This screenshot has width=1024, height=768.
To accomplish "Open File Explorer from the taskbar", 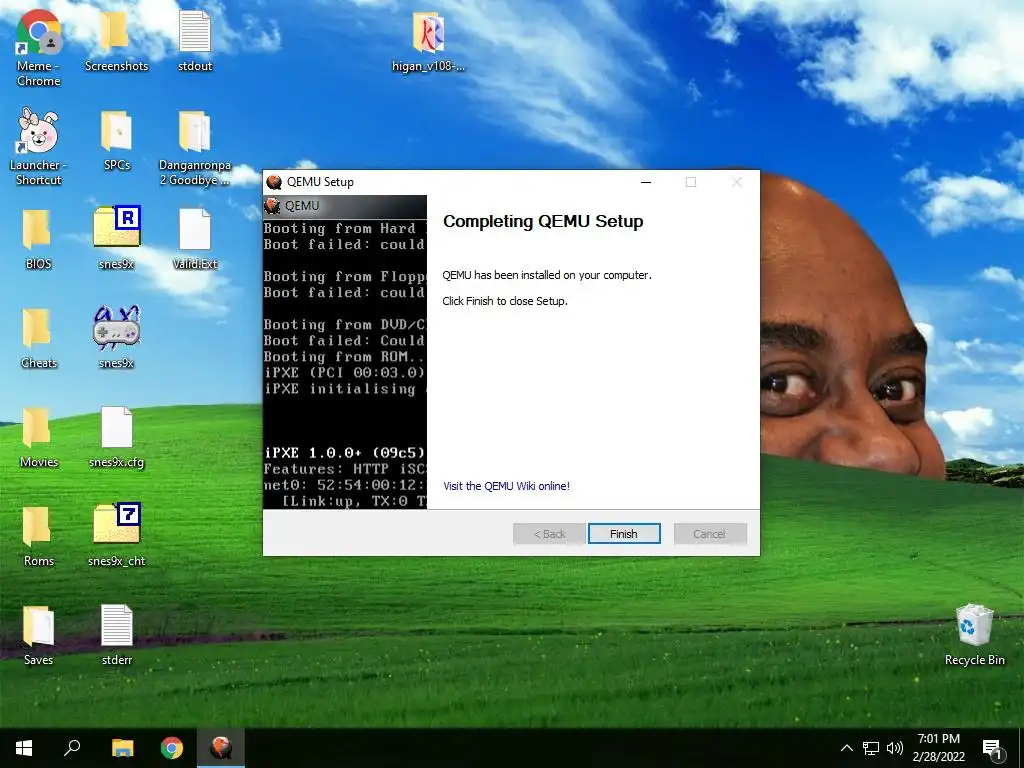I will tap(122, 748).
